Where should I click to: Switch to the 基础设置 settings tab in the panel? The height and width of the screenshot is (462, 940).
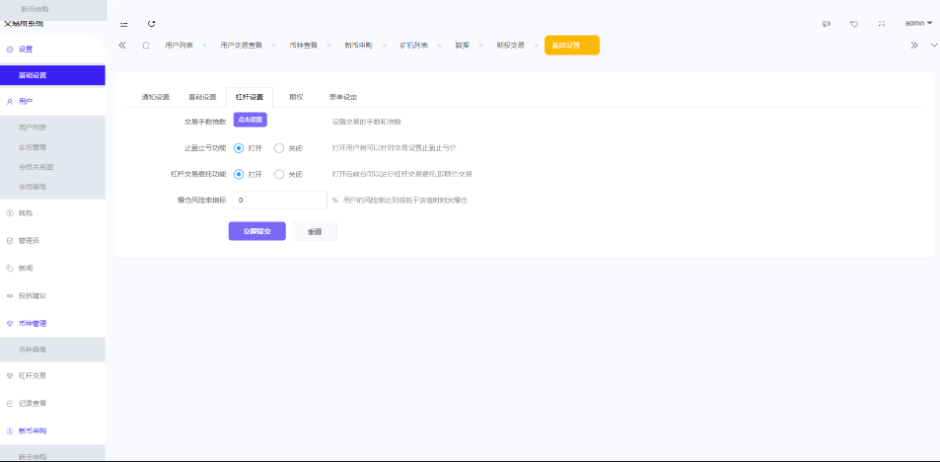click(x=202, y=97)
